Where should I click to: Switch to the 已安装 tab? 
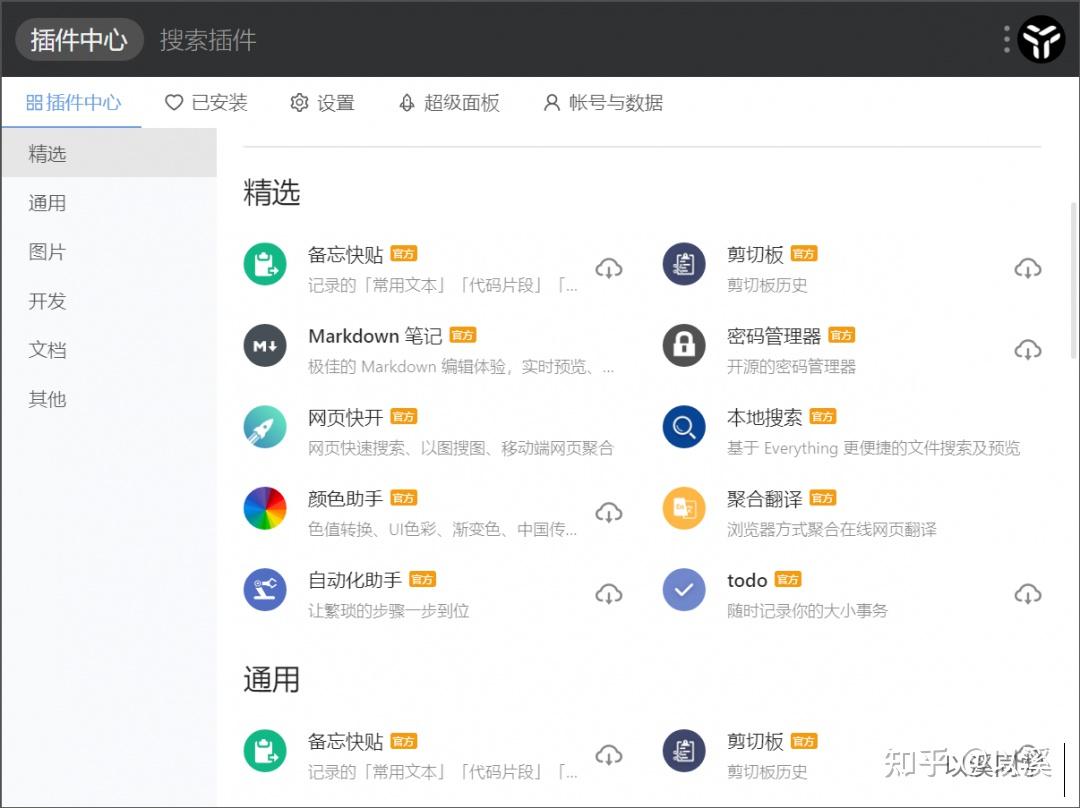pyautogui.click(x=206, y=102)
